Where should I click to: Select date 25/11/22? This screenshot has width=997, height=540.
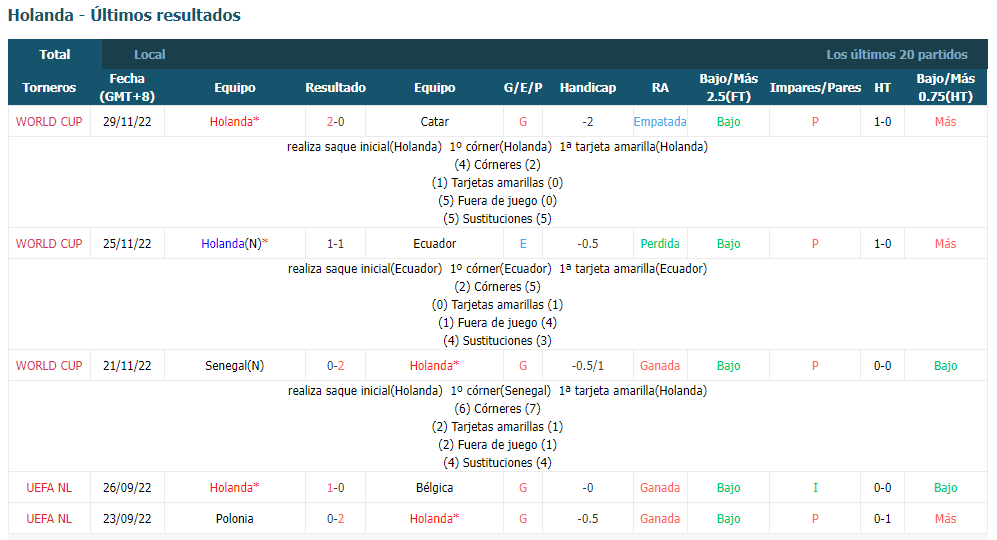coord(127,244)
